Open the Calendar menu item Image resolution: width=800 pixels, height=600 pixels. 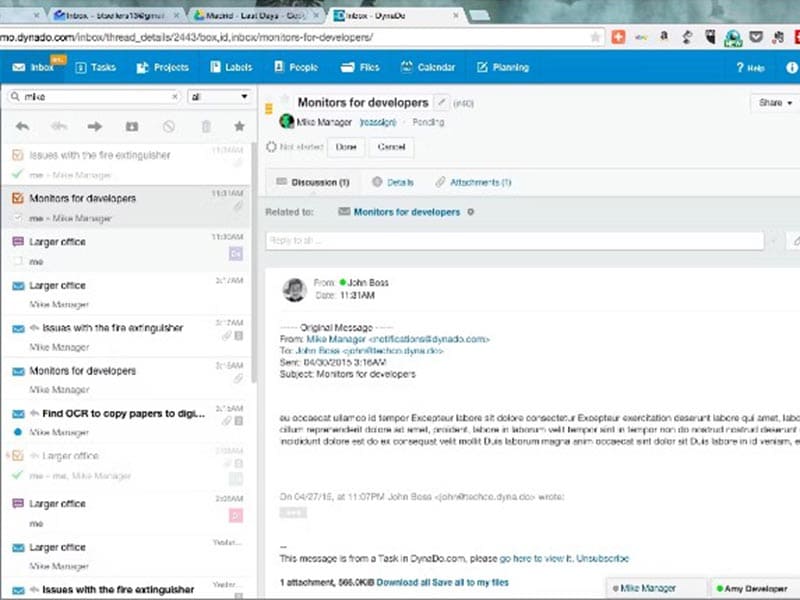(x=428, y=67)
